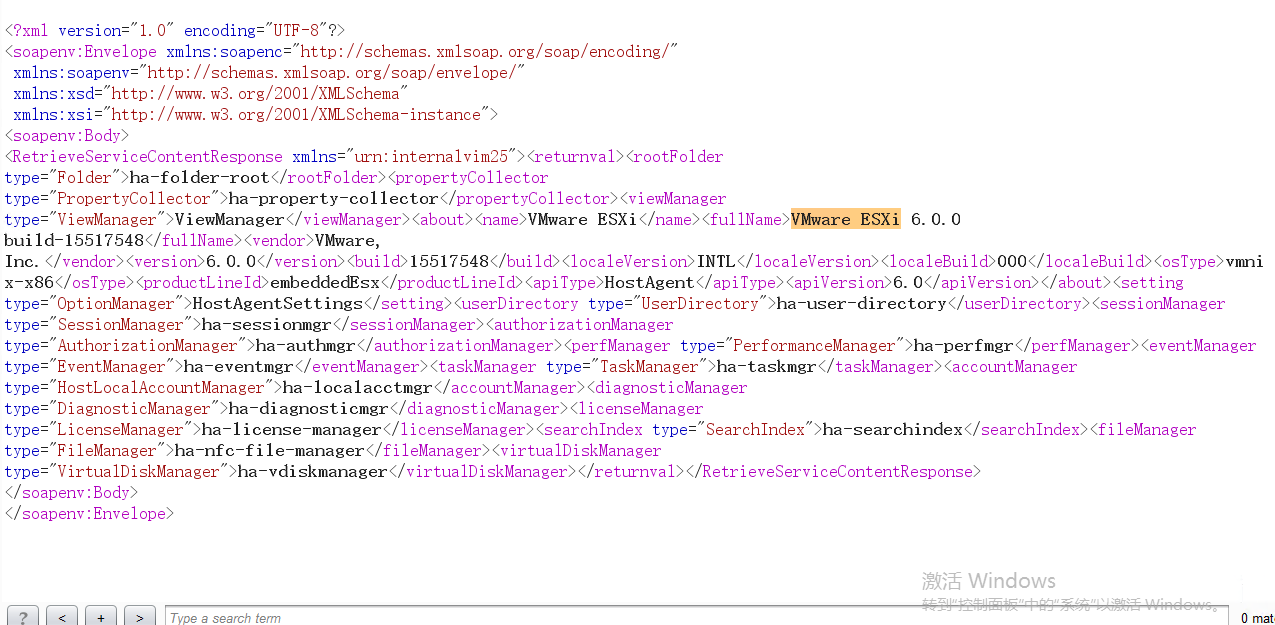The image size is (1275, 625).
Task: Click the soap/encoding/ namespace URL
Action: pyautogui.click(x=485, y=51)
